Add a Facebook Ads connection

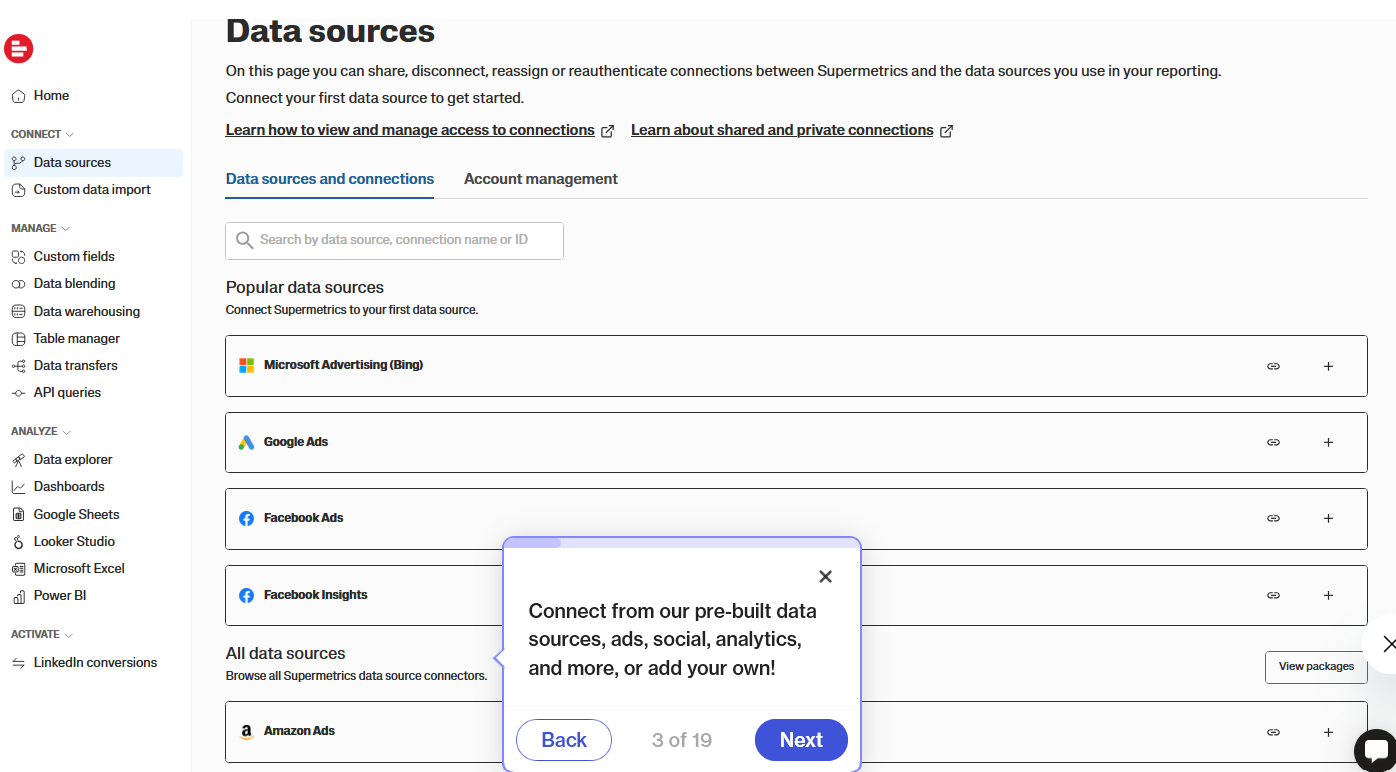(x=1328, y=518)
